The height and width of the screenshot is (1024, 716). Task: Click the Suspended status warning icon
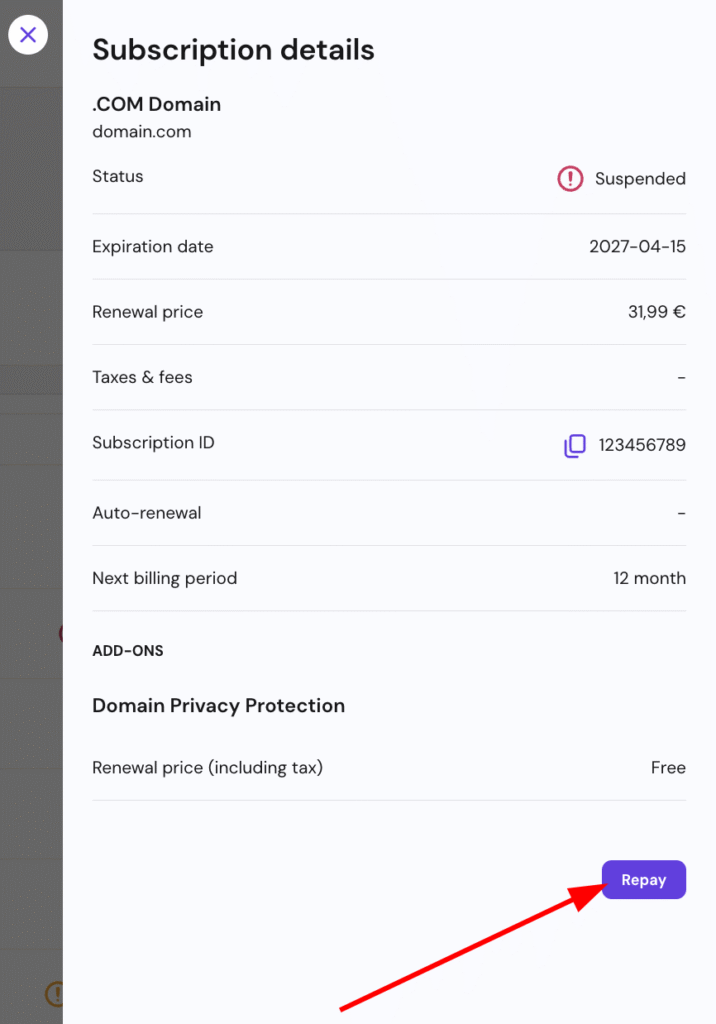[570, 179]
